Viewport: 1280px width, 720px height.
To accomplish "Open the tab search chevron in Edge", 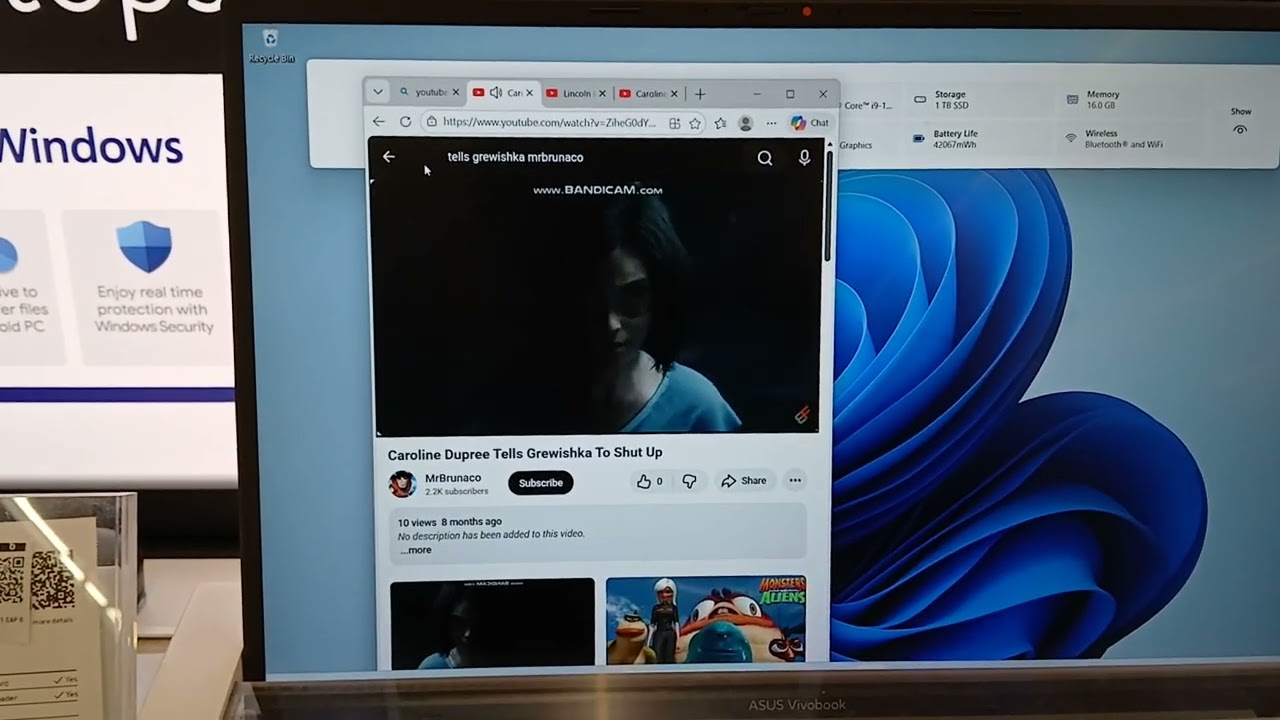I will [x=378, y=92].
